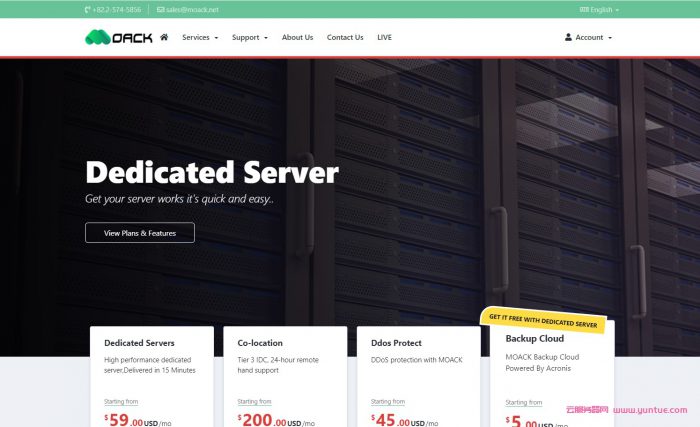Click the Account user icon
The height and width of the screenshot is (427, 700).
pos(568,37)
